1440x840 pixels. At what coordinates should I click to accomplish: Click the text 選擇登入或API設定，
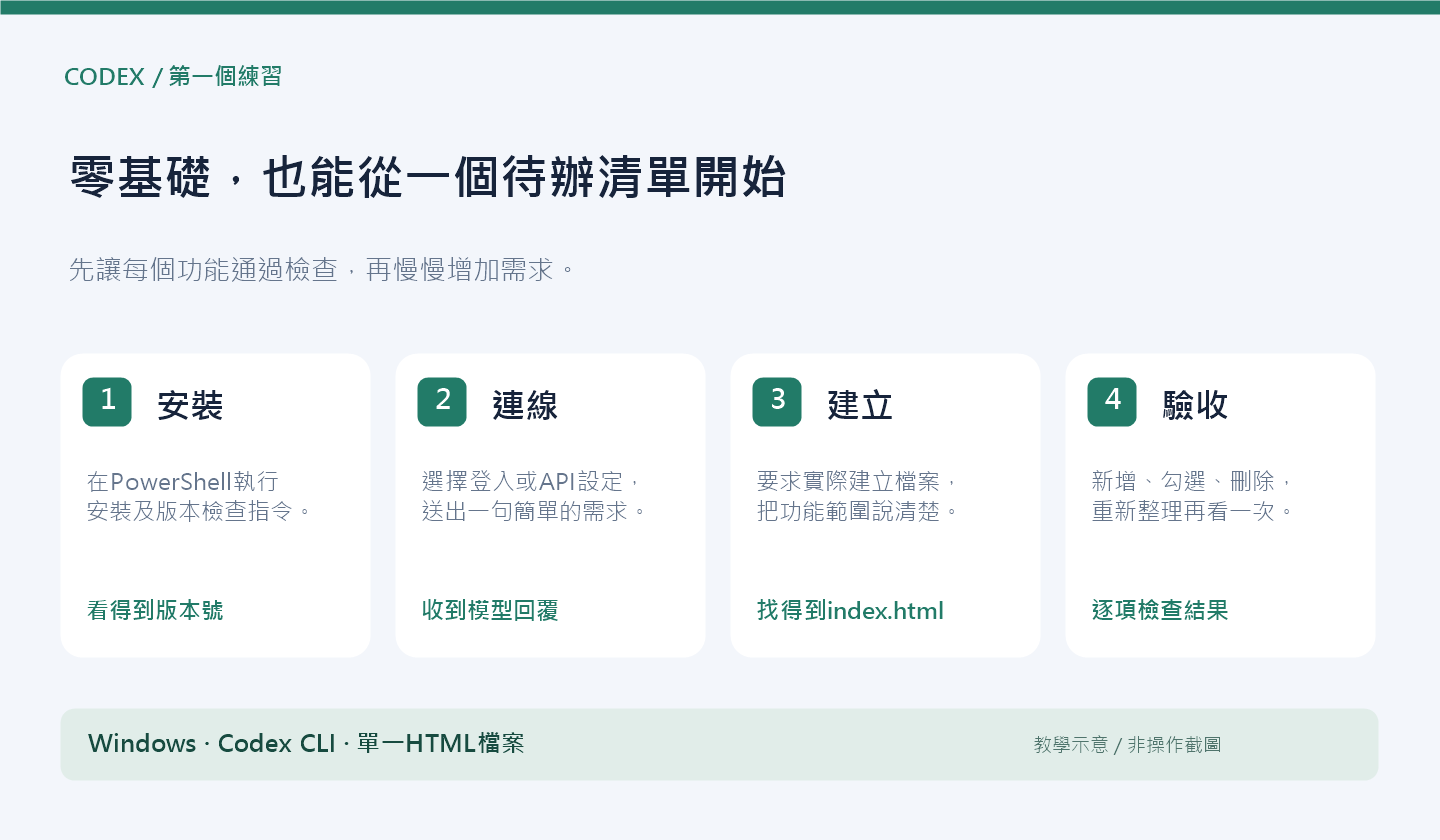coord(530,481)
